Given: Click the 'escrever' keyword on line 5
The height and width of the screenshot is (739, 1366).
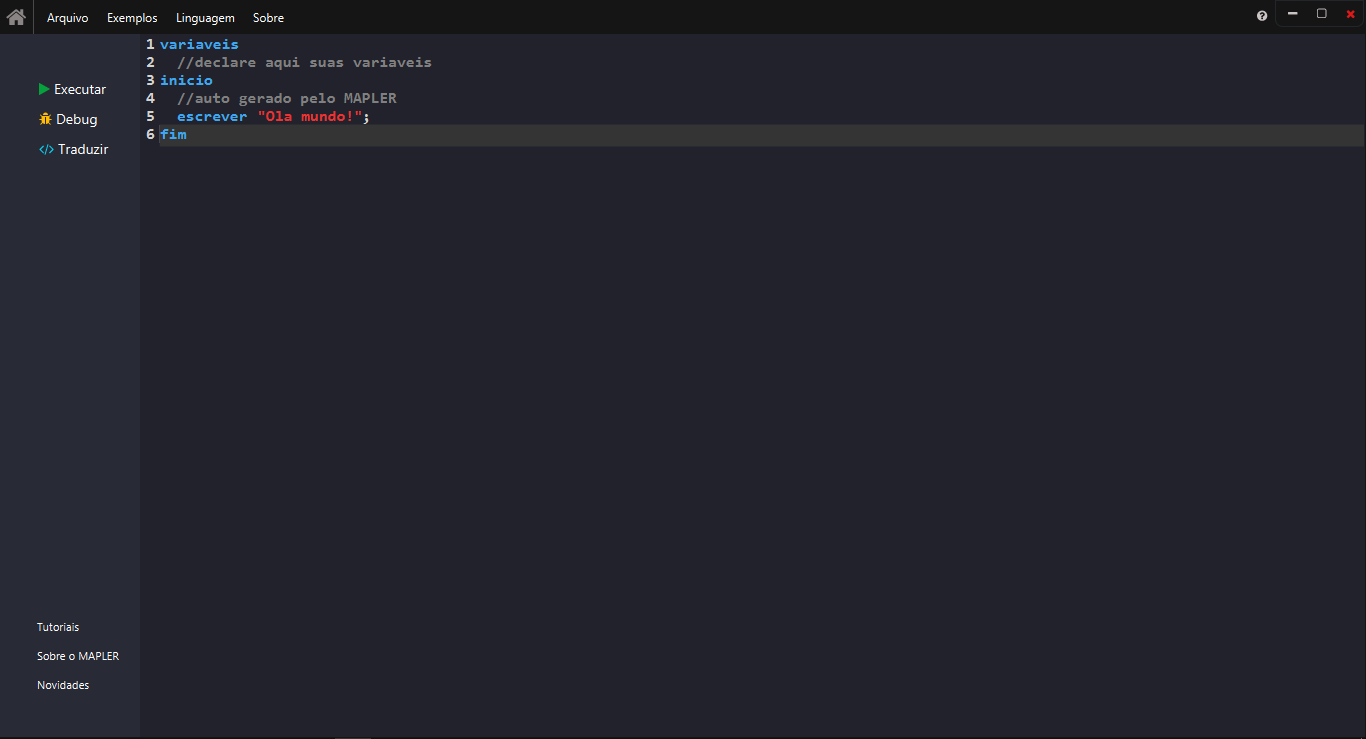Looking at the screenshot, I should [212, 116].
